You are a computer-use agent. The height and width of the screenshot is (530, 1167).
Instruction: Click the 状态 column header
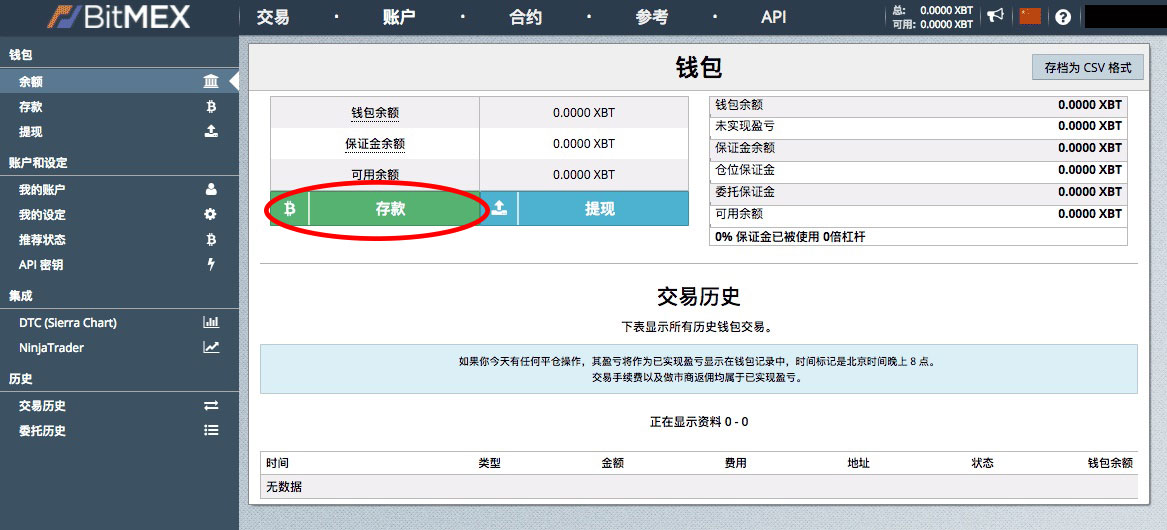(x=982, y=463)
